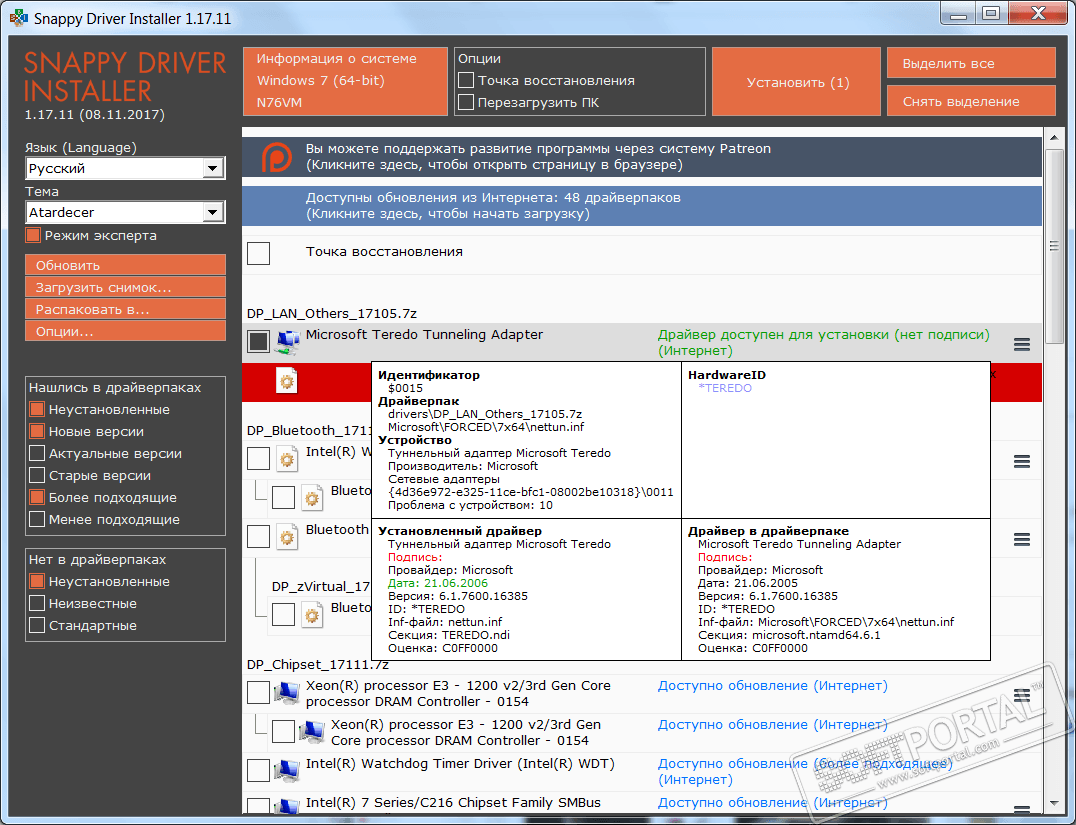Click the Распаковать в... button
The height and width of the screenshot is (825, 1076).
(x=126, y=309)
